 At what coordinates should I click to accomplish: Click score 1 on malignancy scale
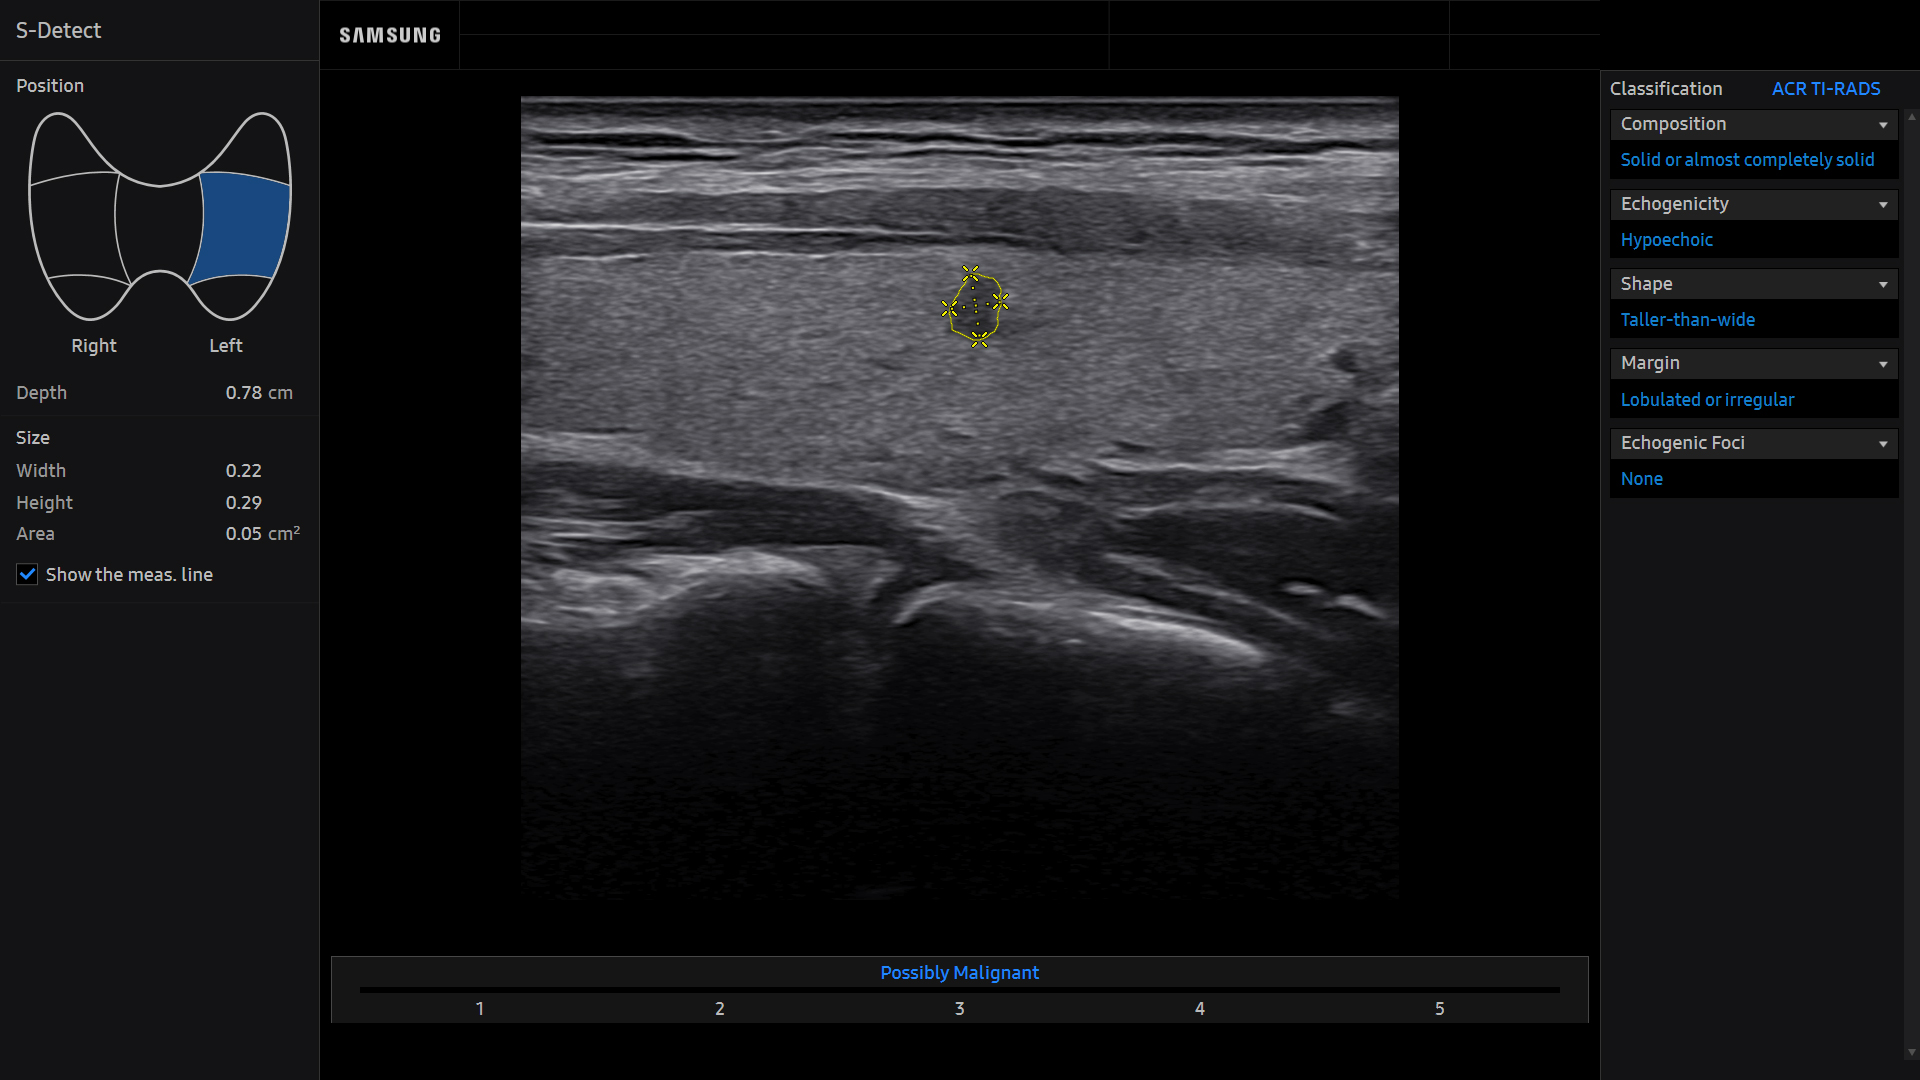pyautogui.click(x=480, y=1009)
